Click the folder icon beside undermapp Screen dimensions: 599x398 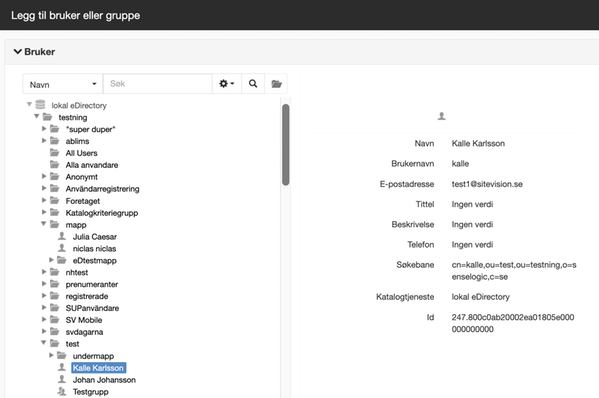(62, 356)
